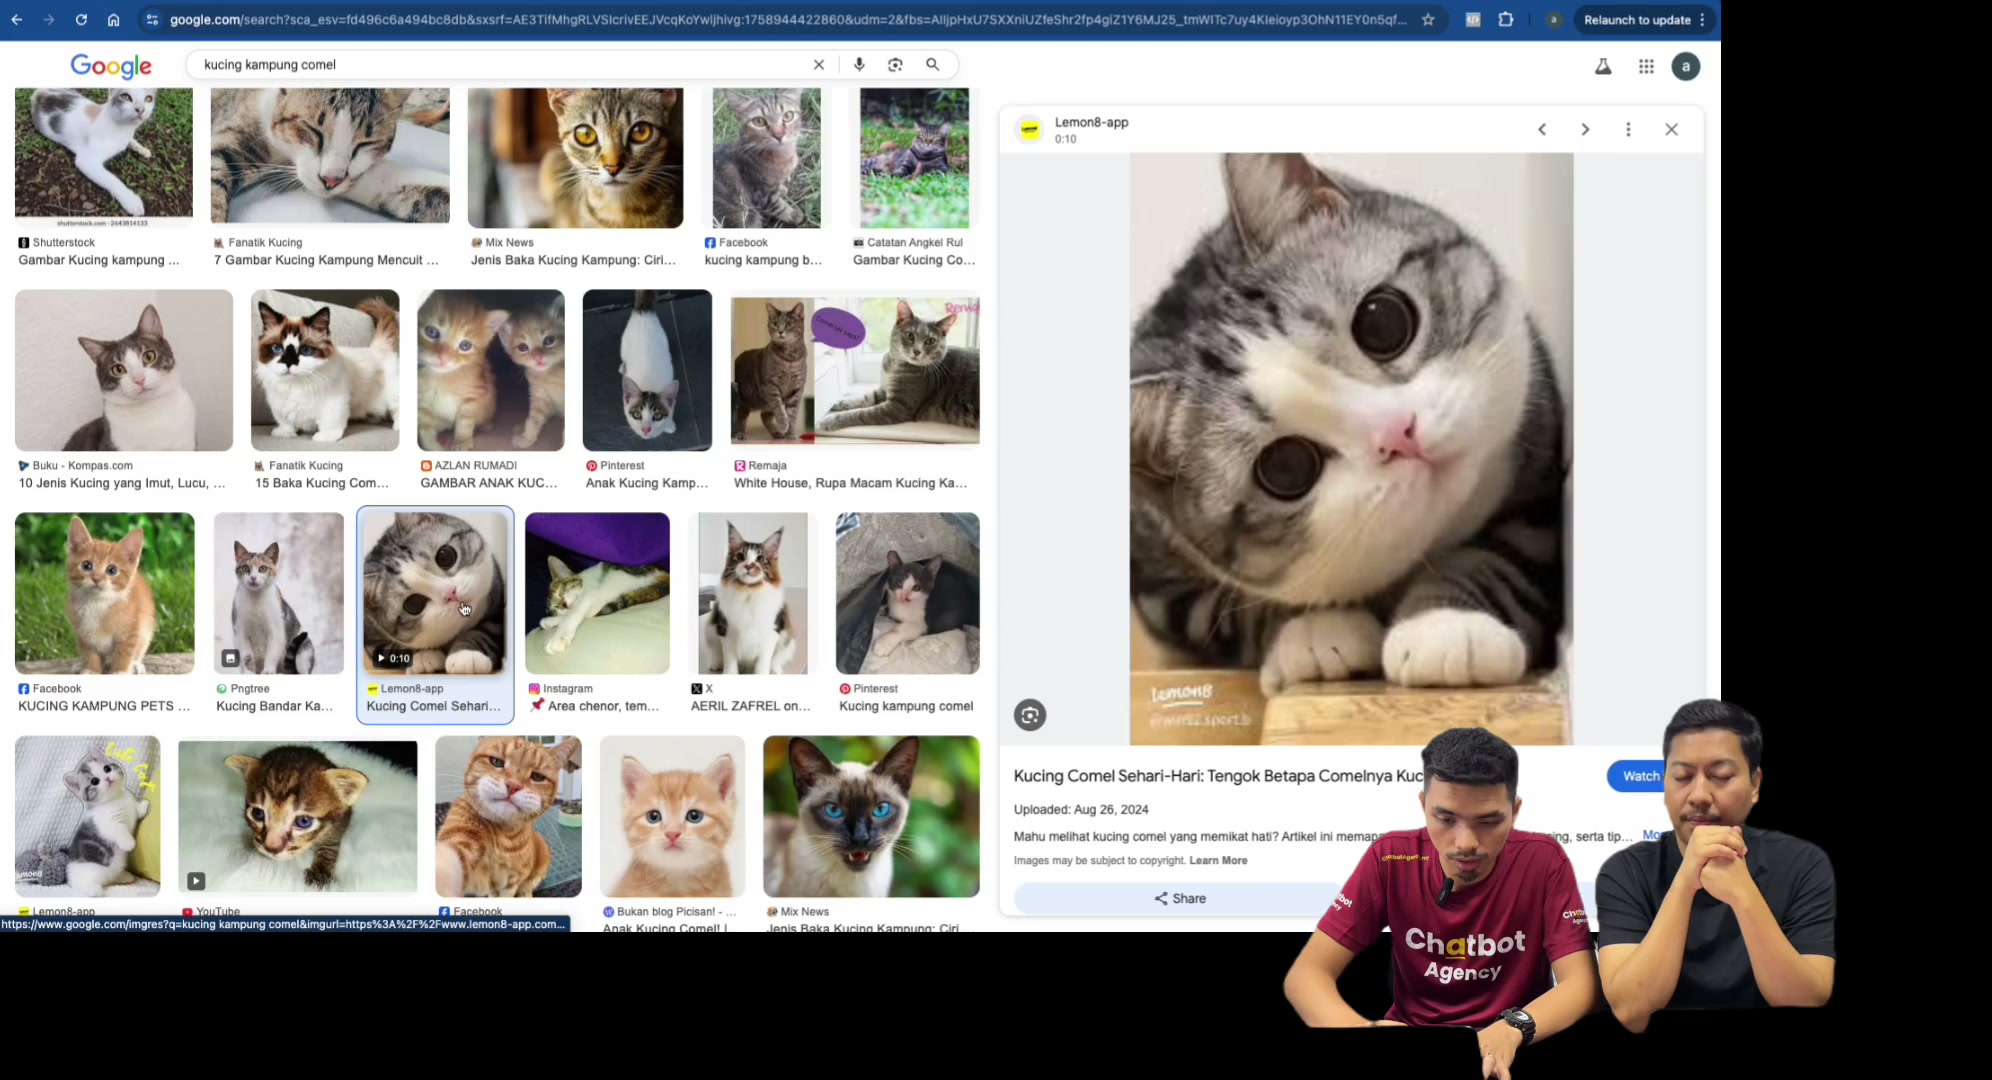Open Siamese cat Mix News thumbnail
This screenshot has height=1080, width=1992.
871,816
